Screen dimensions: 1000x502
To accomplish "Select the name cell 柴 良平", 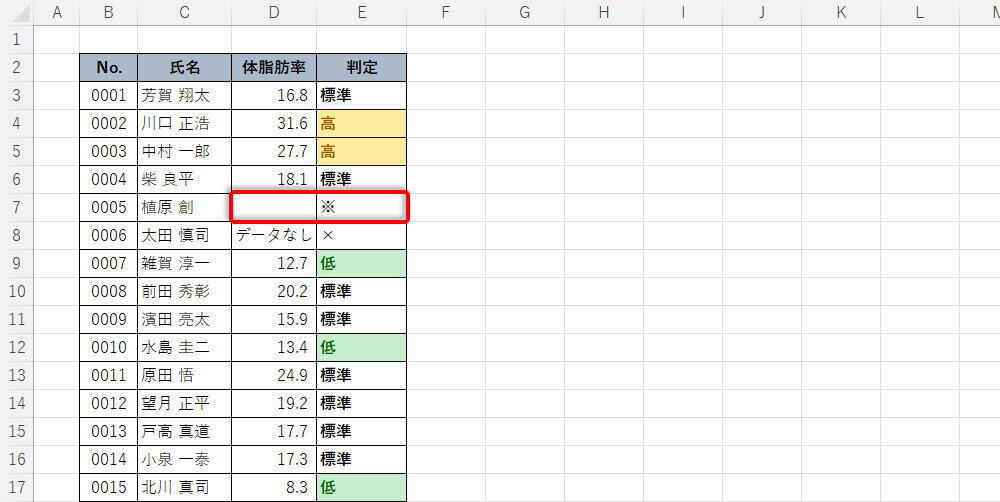I will pos(184,179).
